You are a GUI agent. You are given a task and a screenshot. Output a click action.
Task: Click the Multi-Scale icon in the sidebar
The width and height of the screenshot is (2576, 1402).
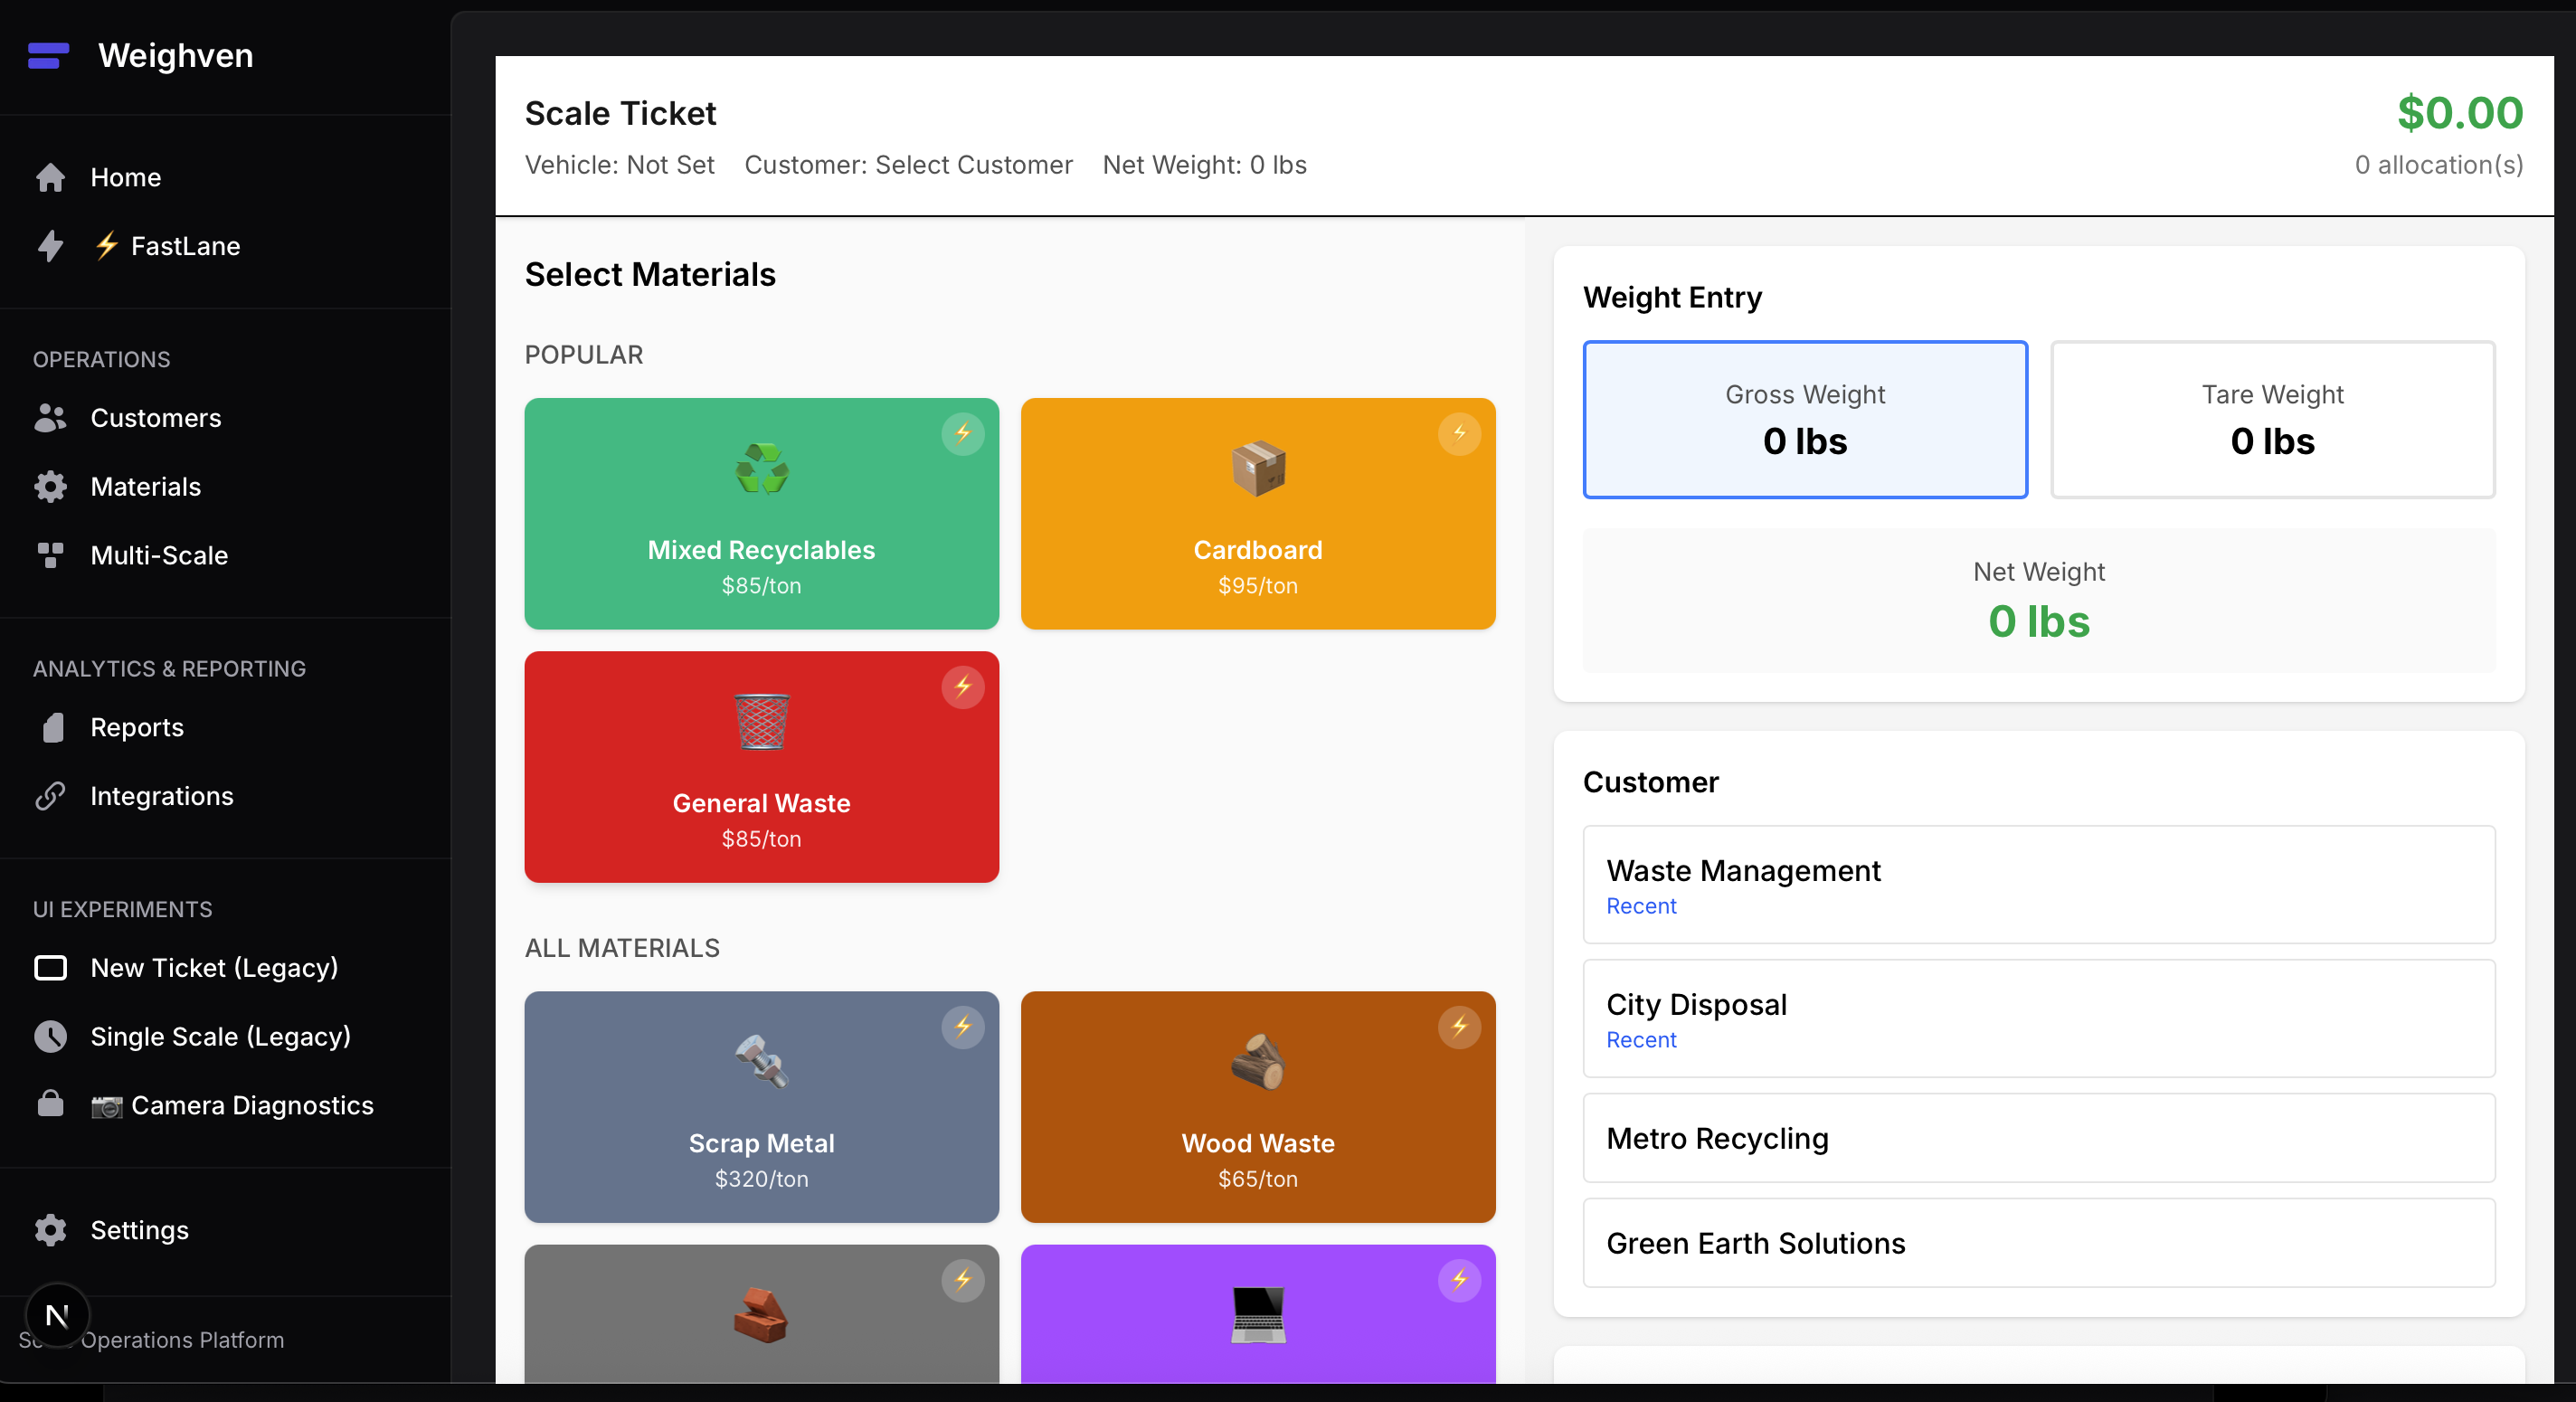coord(51,555)
